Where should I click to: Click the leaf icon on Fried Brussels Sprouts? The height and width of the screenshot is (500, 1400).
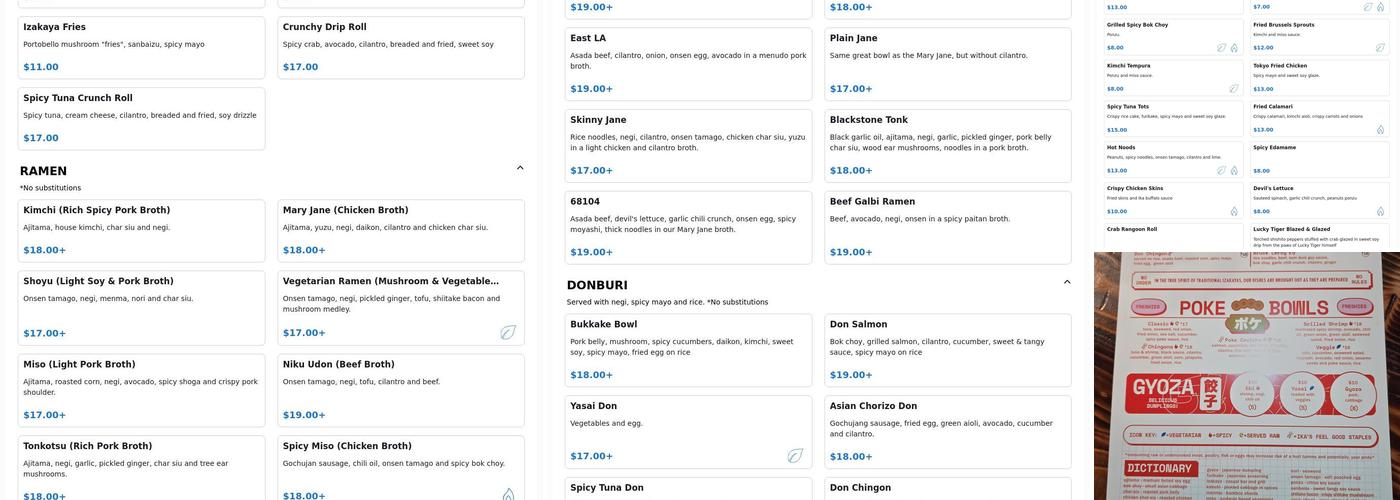coord(1380,48)
